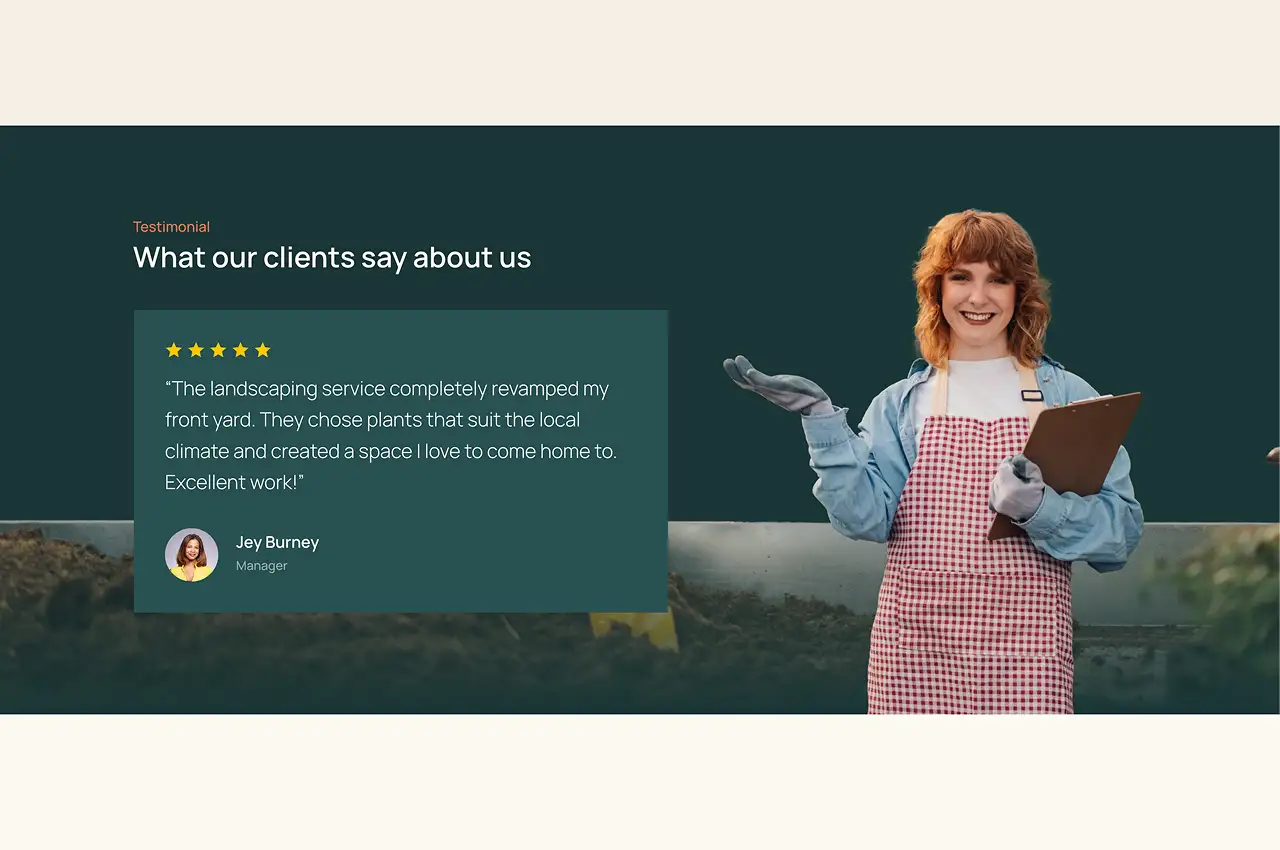Click the 'What our clients say about us' heading
The image size is (1280, 850).
332,258
